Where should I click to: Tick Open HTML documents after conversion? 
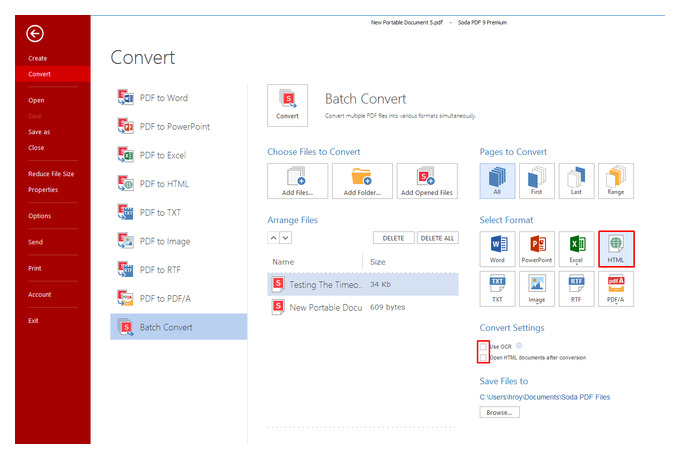tap(483, 357)
